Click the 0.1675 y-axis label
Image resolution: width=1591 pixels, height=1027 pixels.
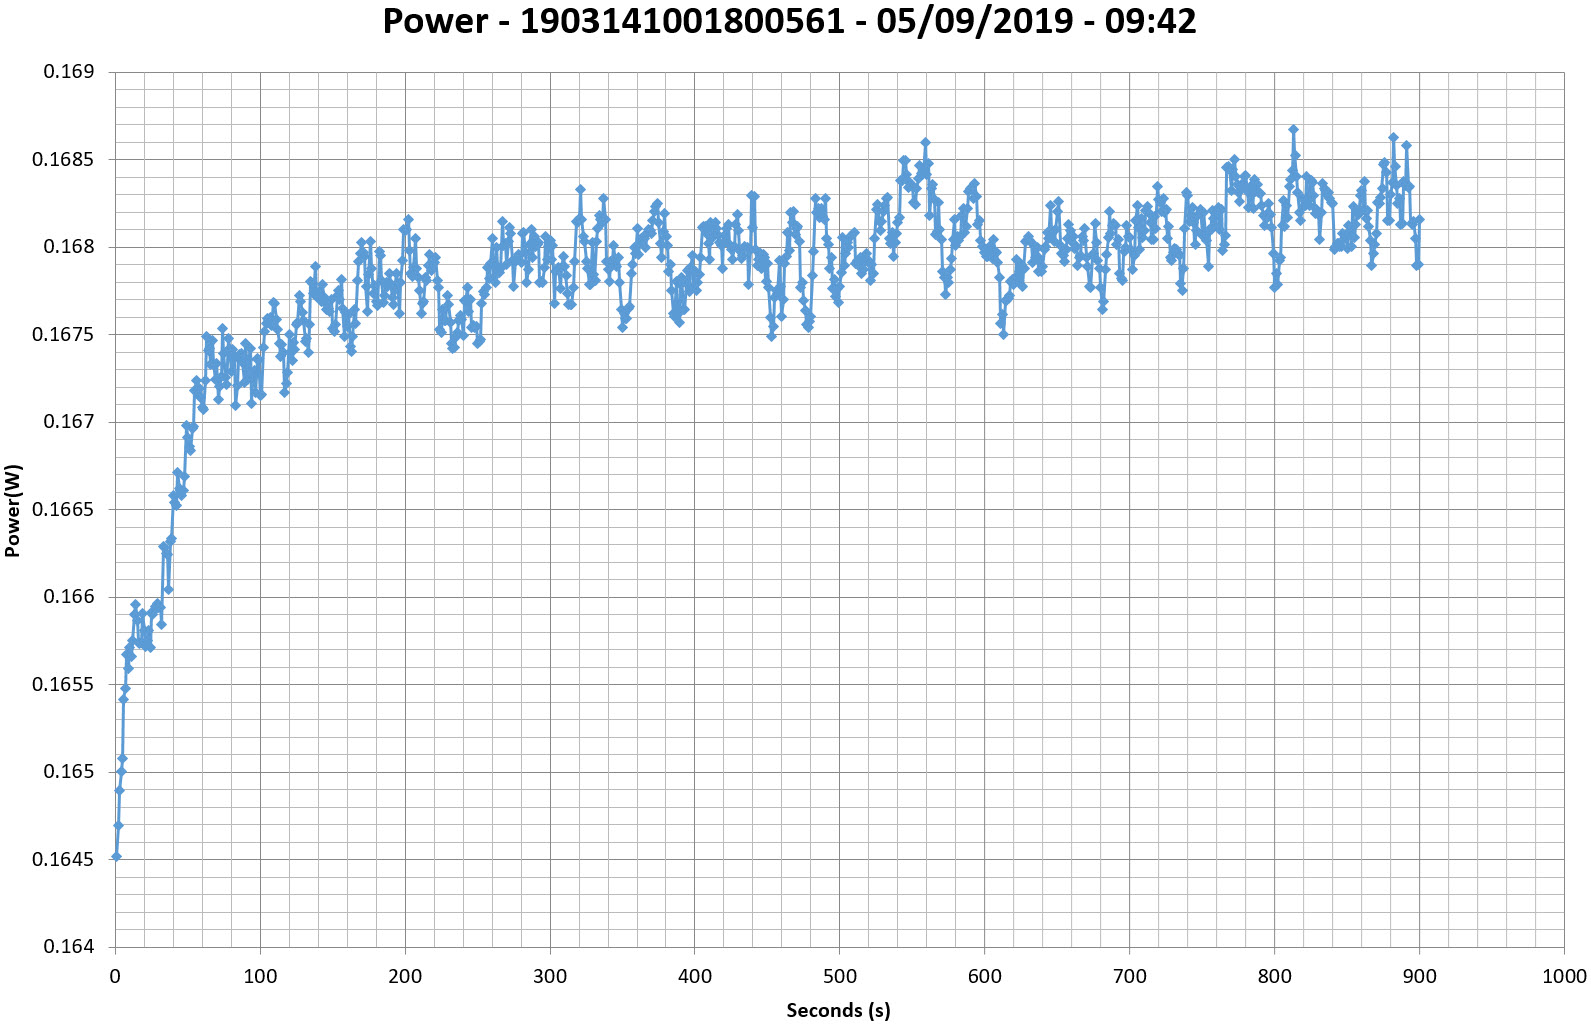click(x=63, y=335)
